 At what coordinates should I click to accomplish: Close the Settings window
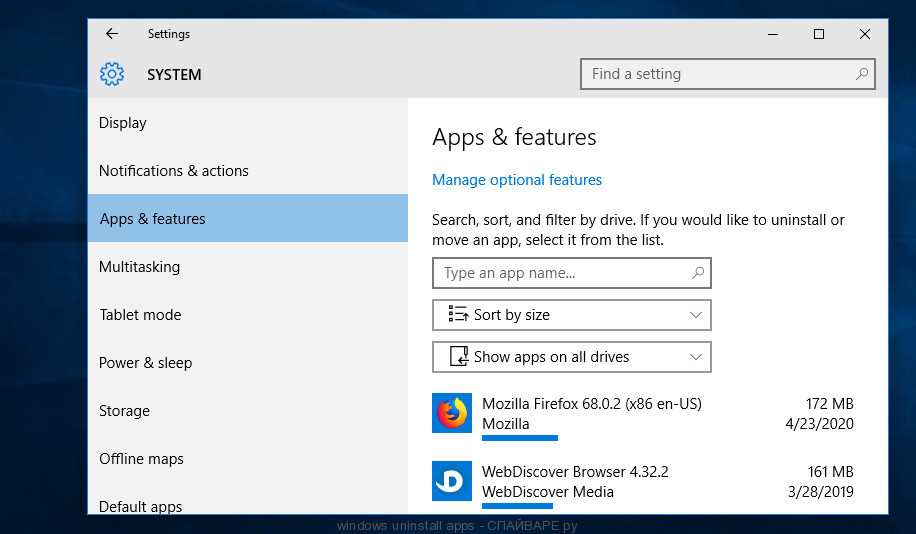pyautogui.click(x=865, y=34)
